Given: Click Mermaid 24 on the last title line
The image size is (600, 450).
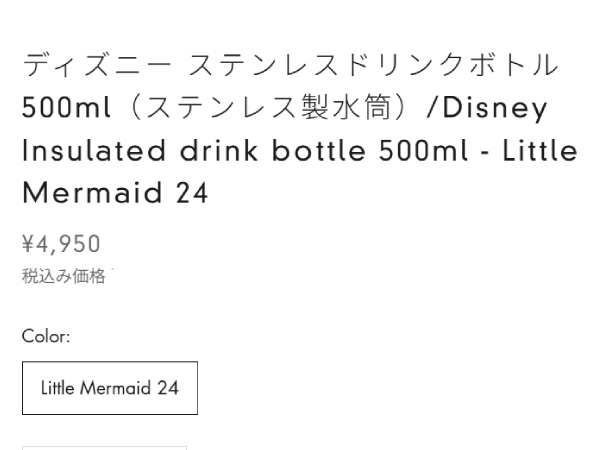Looking at the screenshot, I should (115, 193).
